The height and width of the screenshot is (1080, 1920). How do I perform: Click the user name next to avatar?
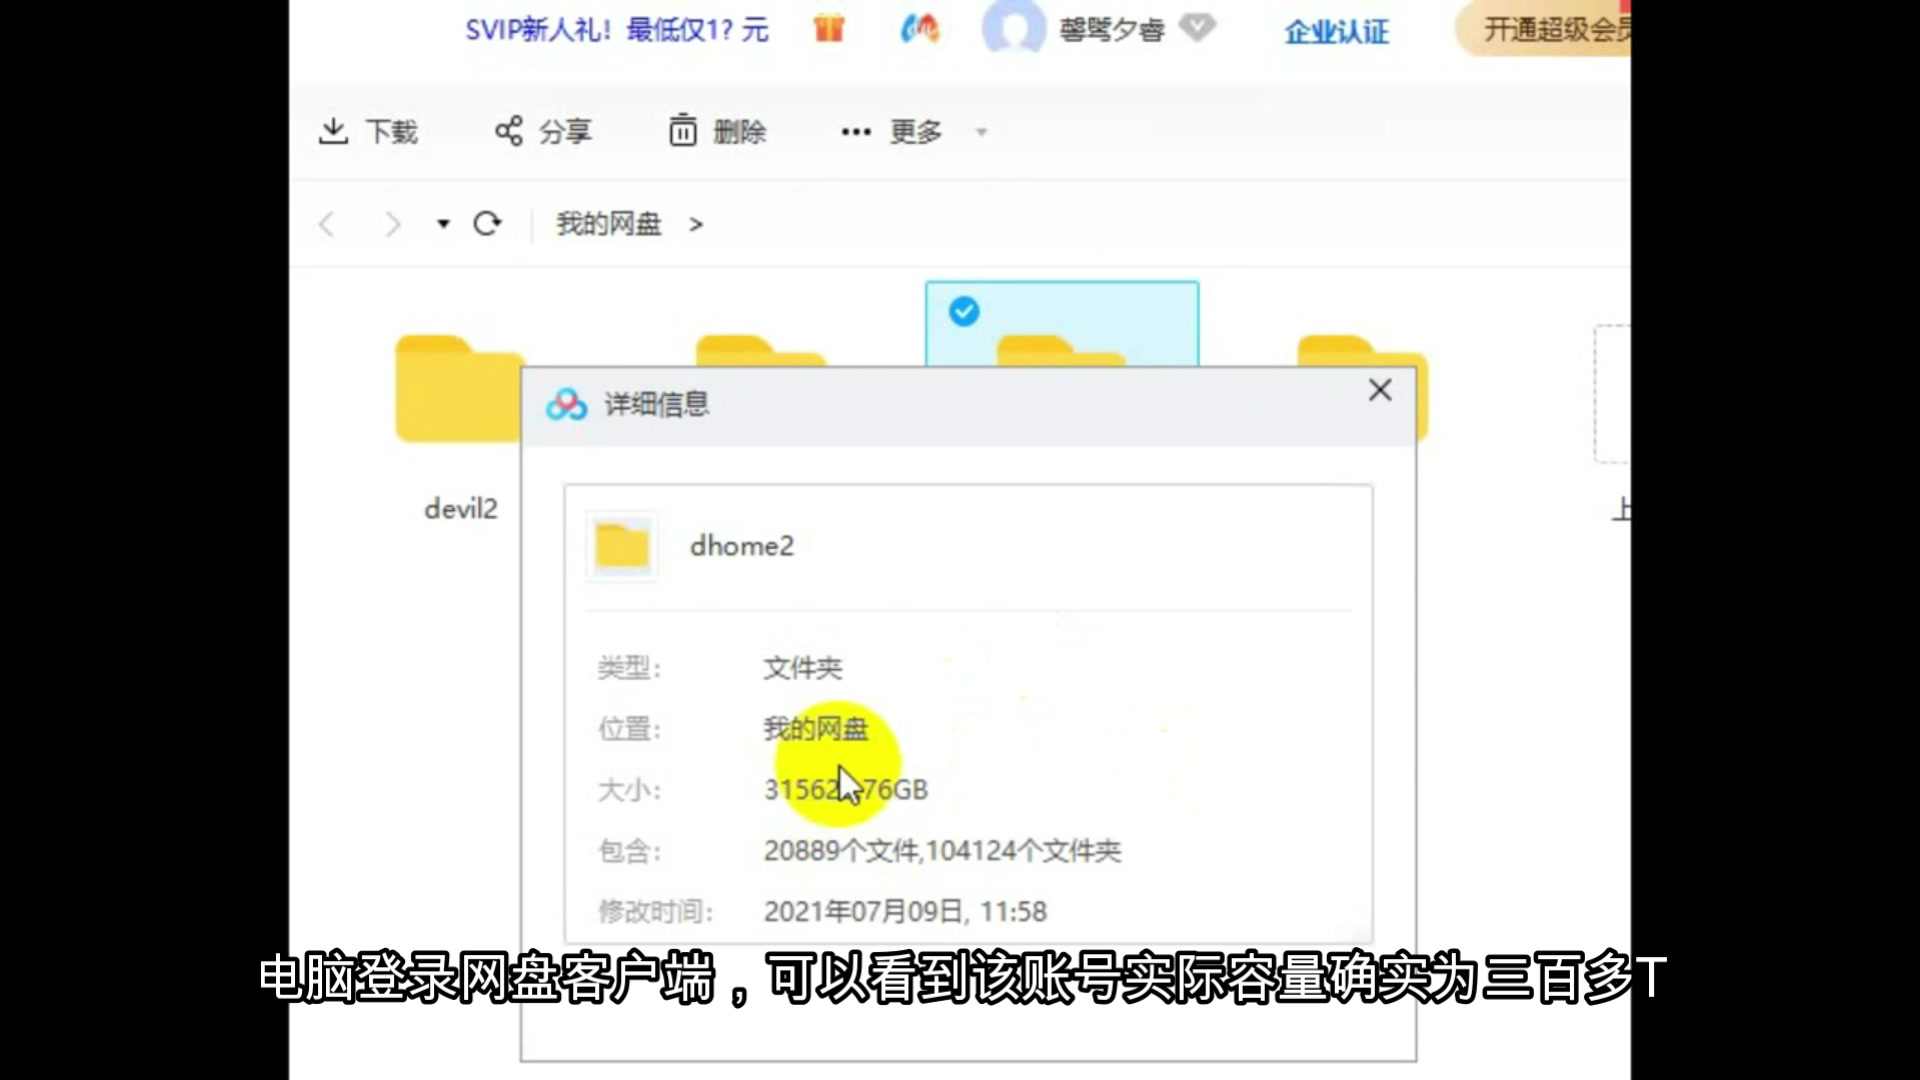pyautogui.click(x=1112, y=30)
